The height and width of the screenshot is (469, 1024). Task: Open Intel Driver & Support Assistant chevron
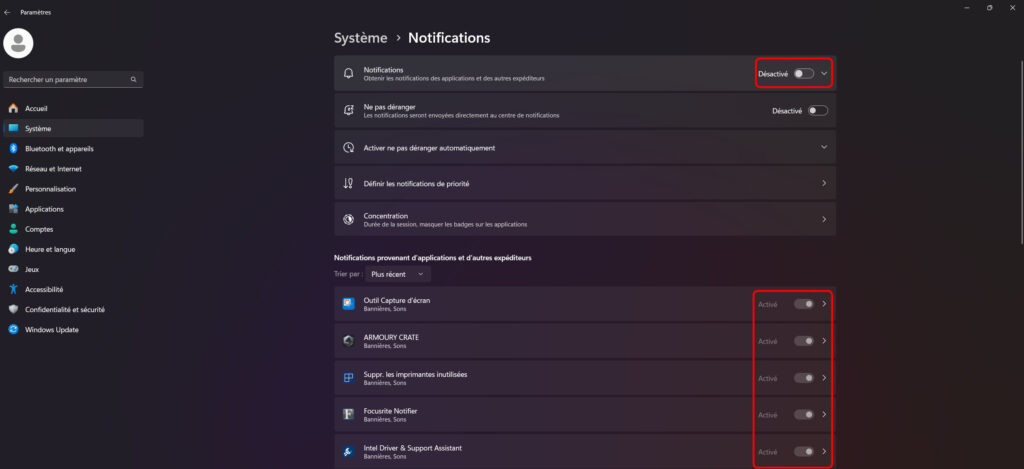point(824,451)
